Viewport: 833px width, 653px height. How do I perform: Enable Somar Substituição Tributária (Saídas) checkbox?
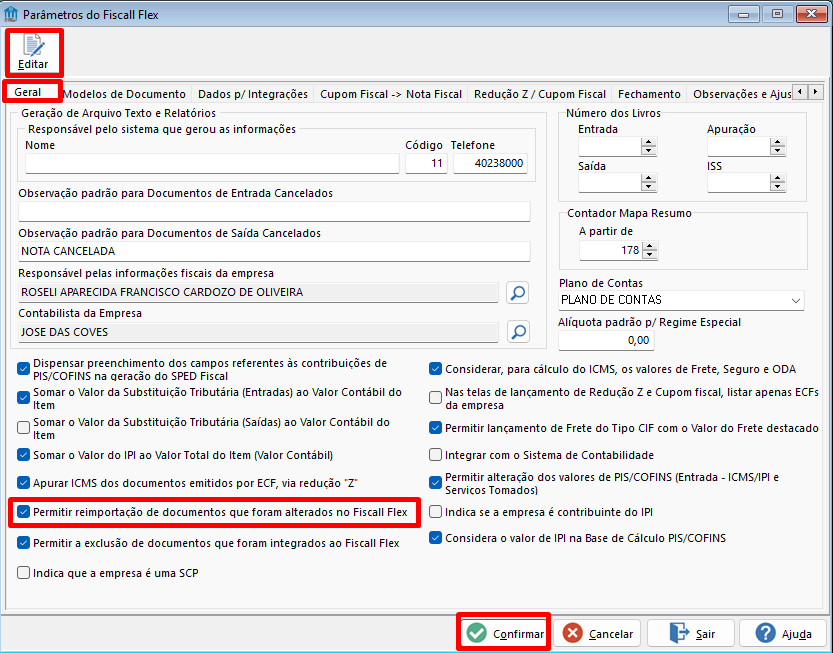pyautogui.click(x=23, y=428)
